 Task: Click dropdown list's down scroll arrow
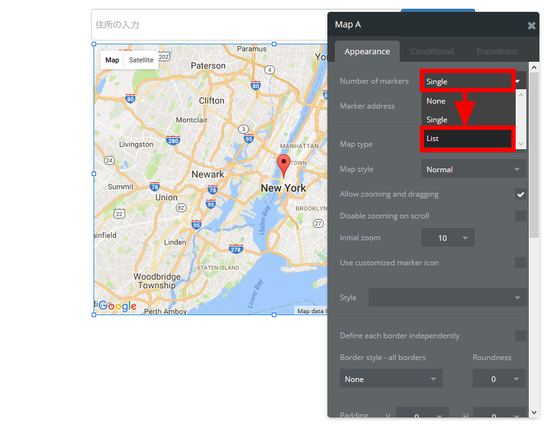pyautogui.click(x=521, y=144)
